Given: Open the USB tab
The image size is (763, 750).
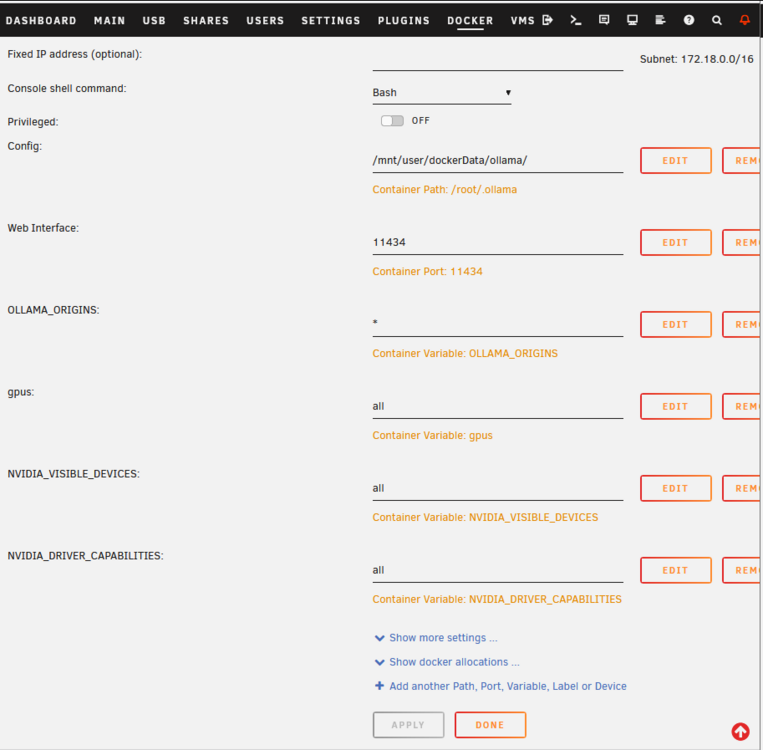Looking at the screenshot, I should (x=154, y=20).
